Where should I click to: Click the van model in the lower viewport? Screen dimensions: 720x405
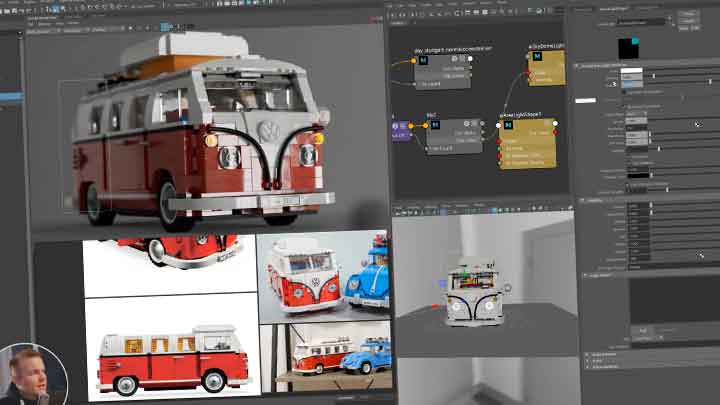pyautogui.click(x=474, y=293)
